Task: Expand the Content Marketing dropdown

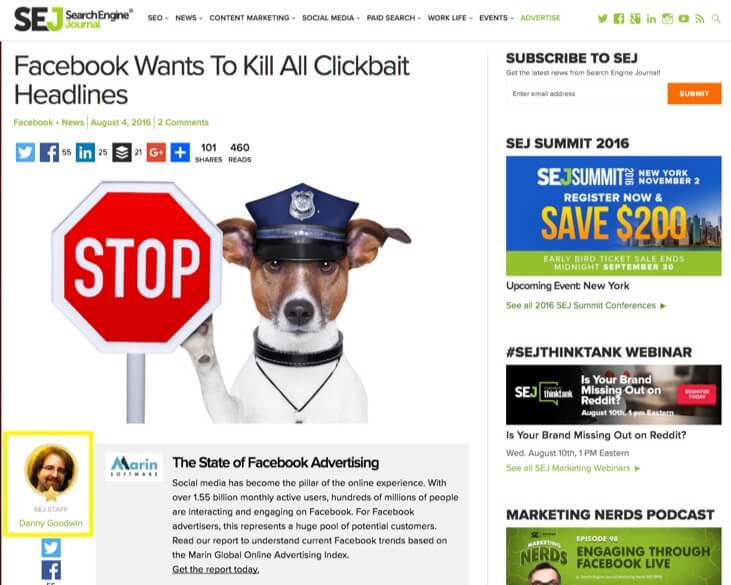Action: tap(252, 18)
